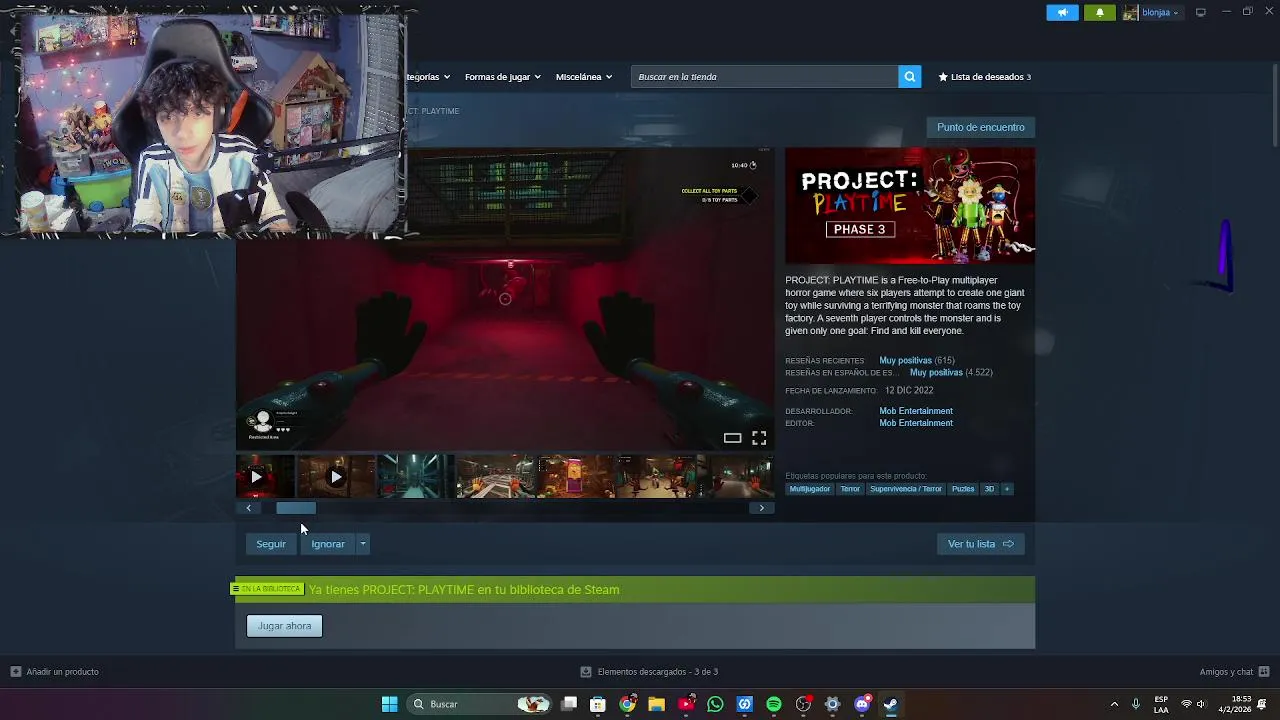This screenshot has width=1280, height=720.
Task: Open network and volume quick settings
Action: (x=1193, y=704)
